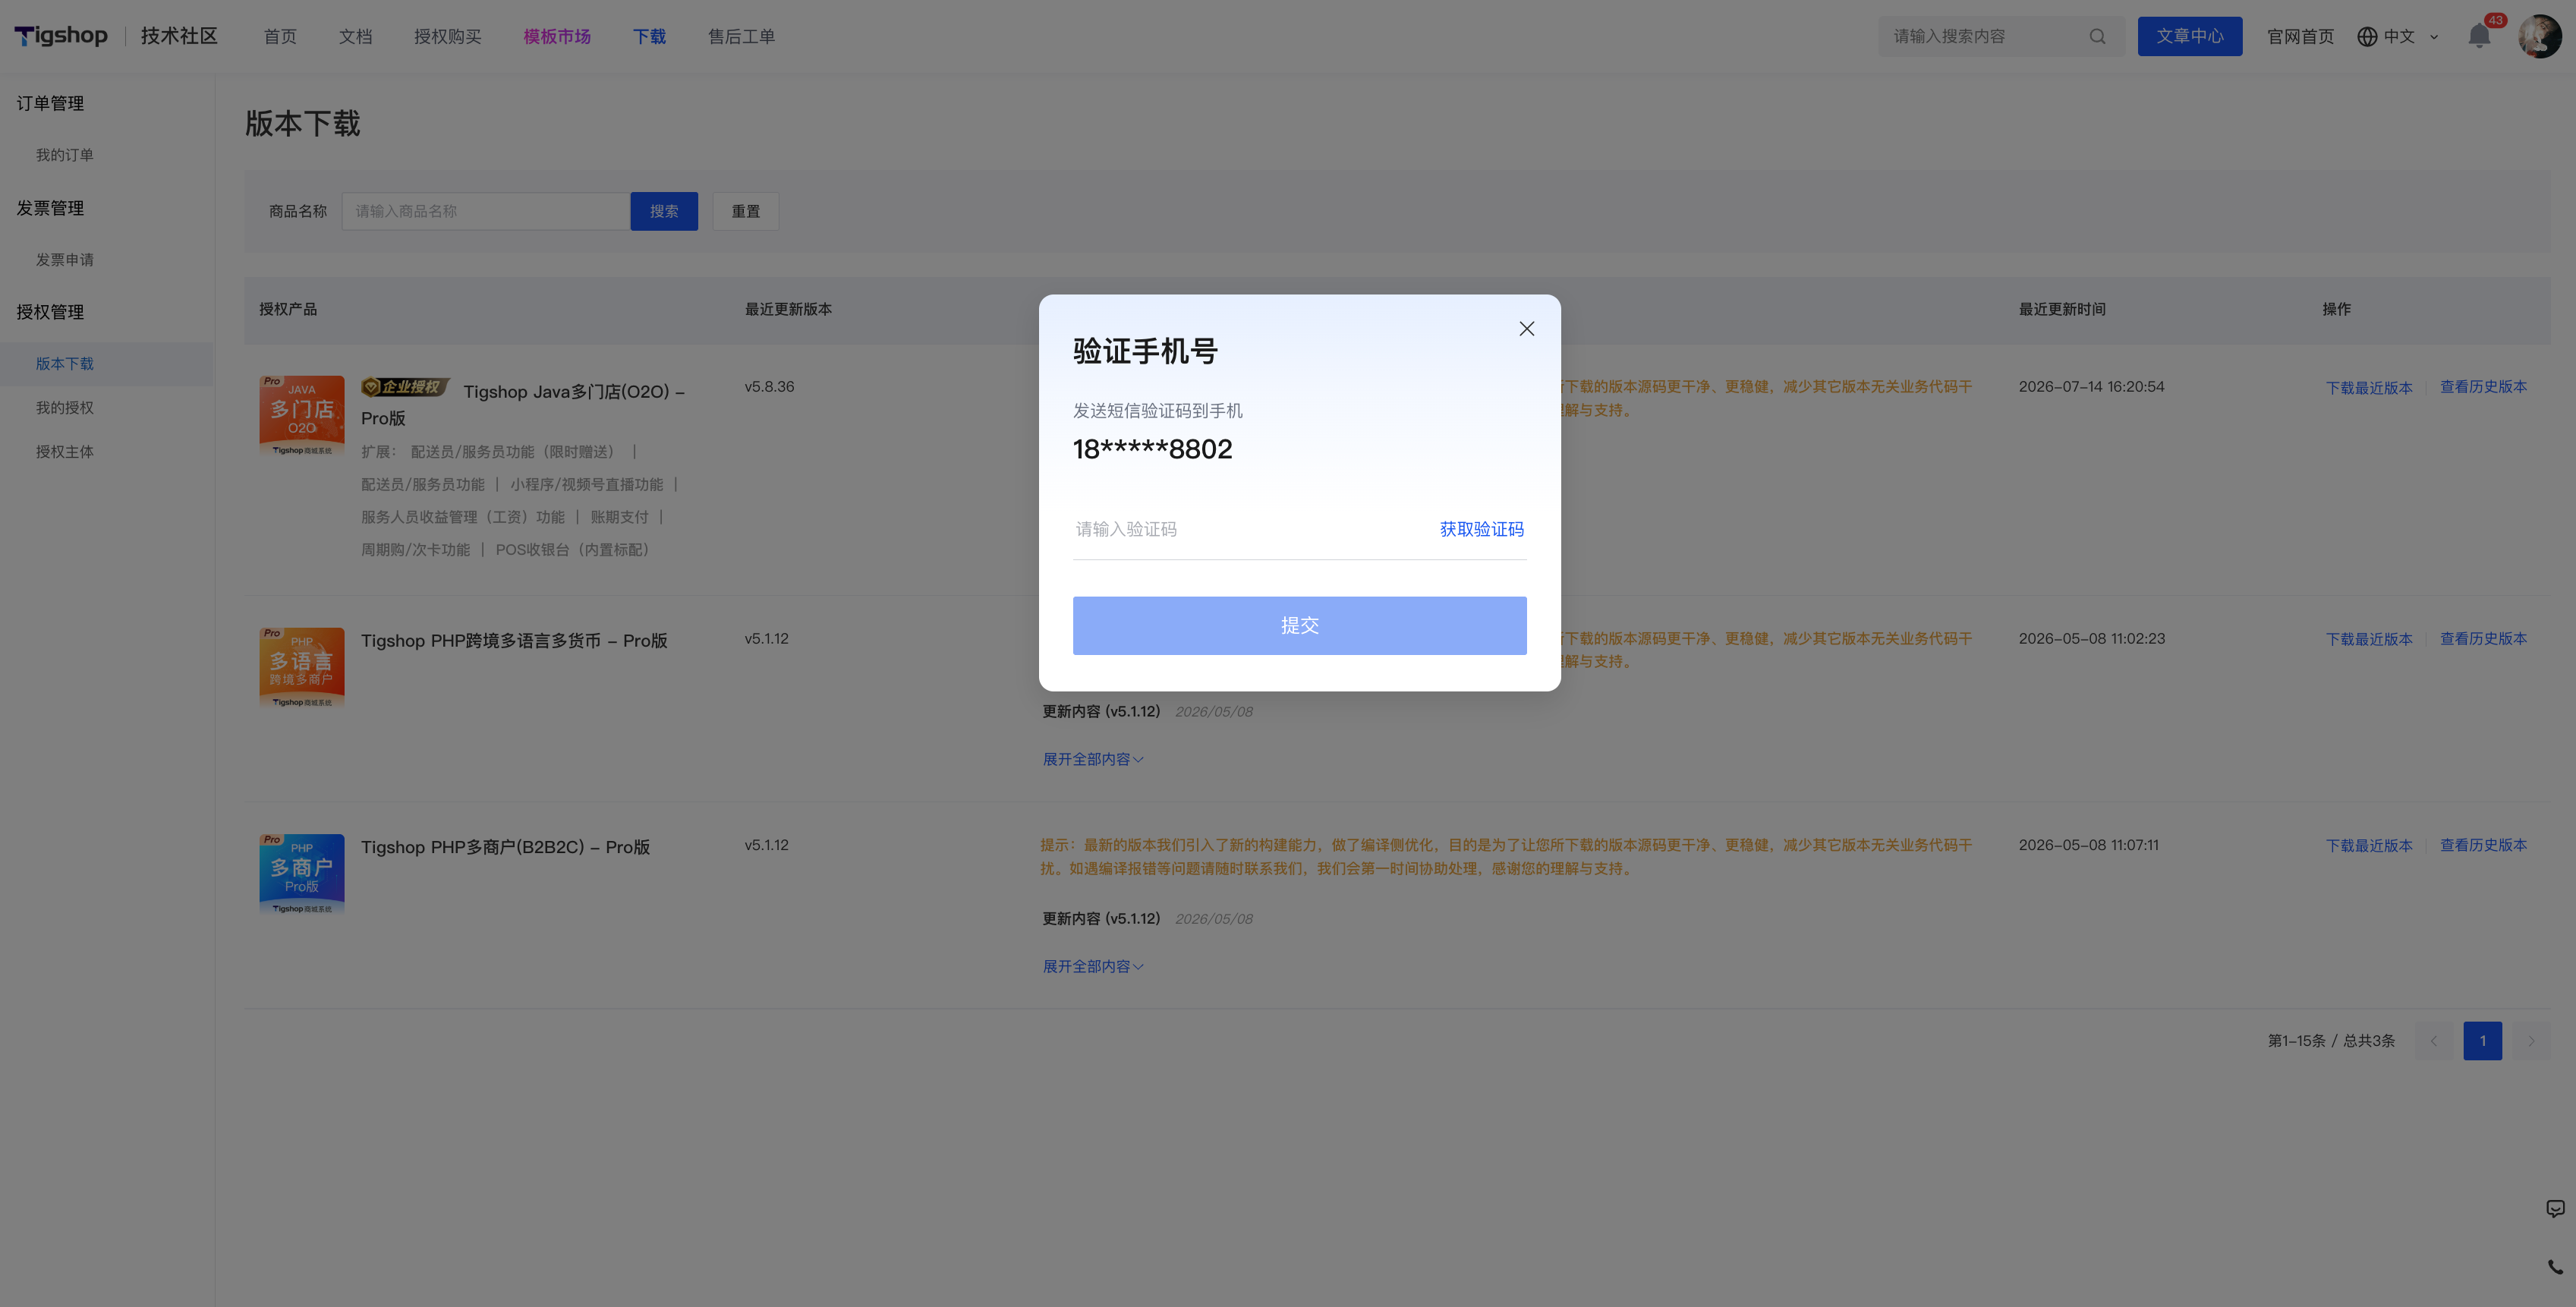Screen dimensions: 2576x1307
Task: Go to next page arrow
Action: point(2531,1041)
